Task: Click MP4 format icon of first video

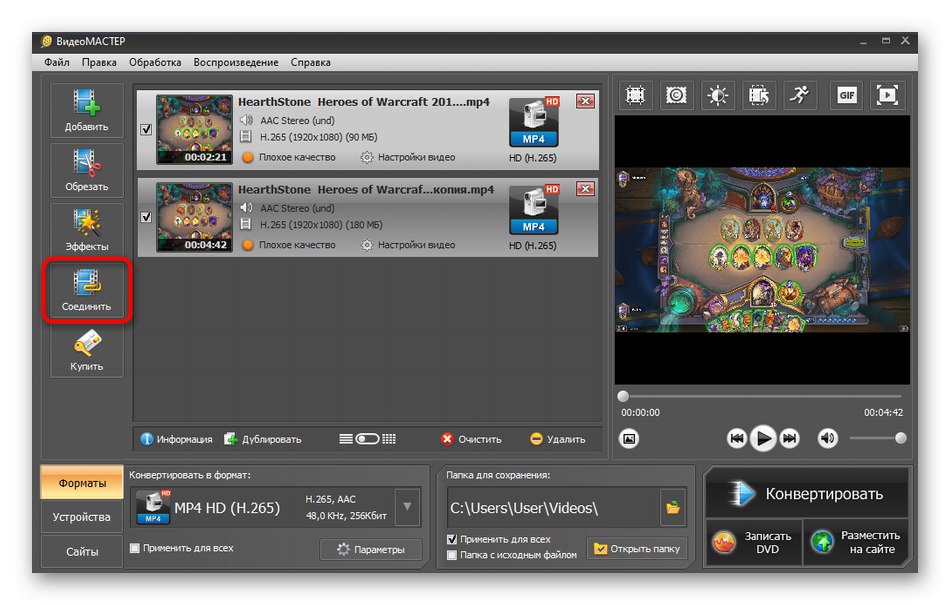Action: click(534, 121)
